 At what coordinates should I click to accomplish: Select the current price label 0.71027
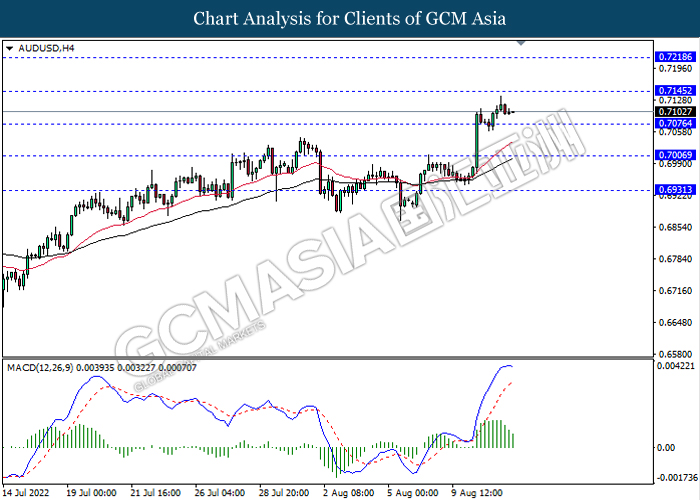[x=675, y=112]
